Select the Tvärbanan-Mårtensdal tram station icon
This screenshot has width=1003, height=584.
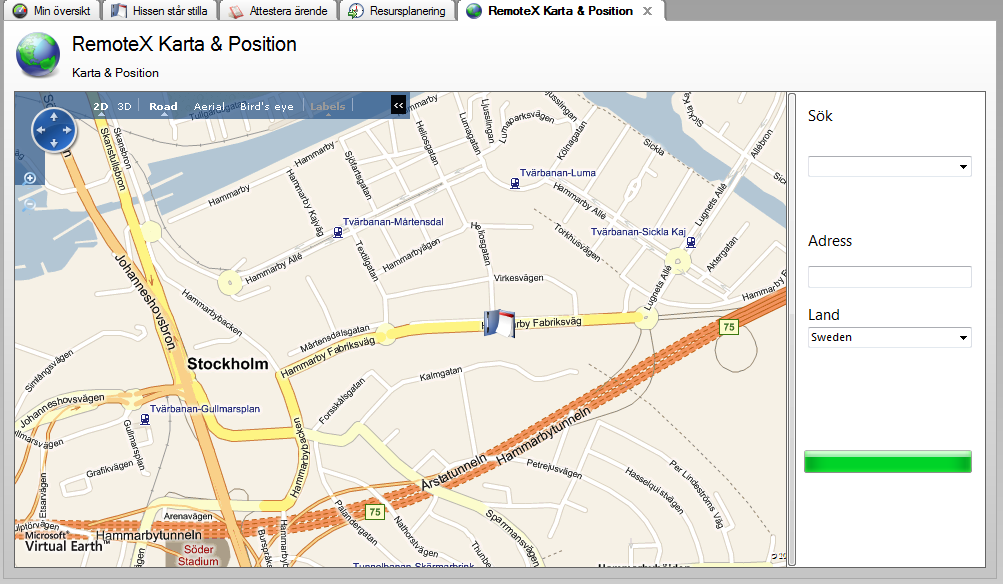(x=338, y=233)
